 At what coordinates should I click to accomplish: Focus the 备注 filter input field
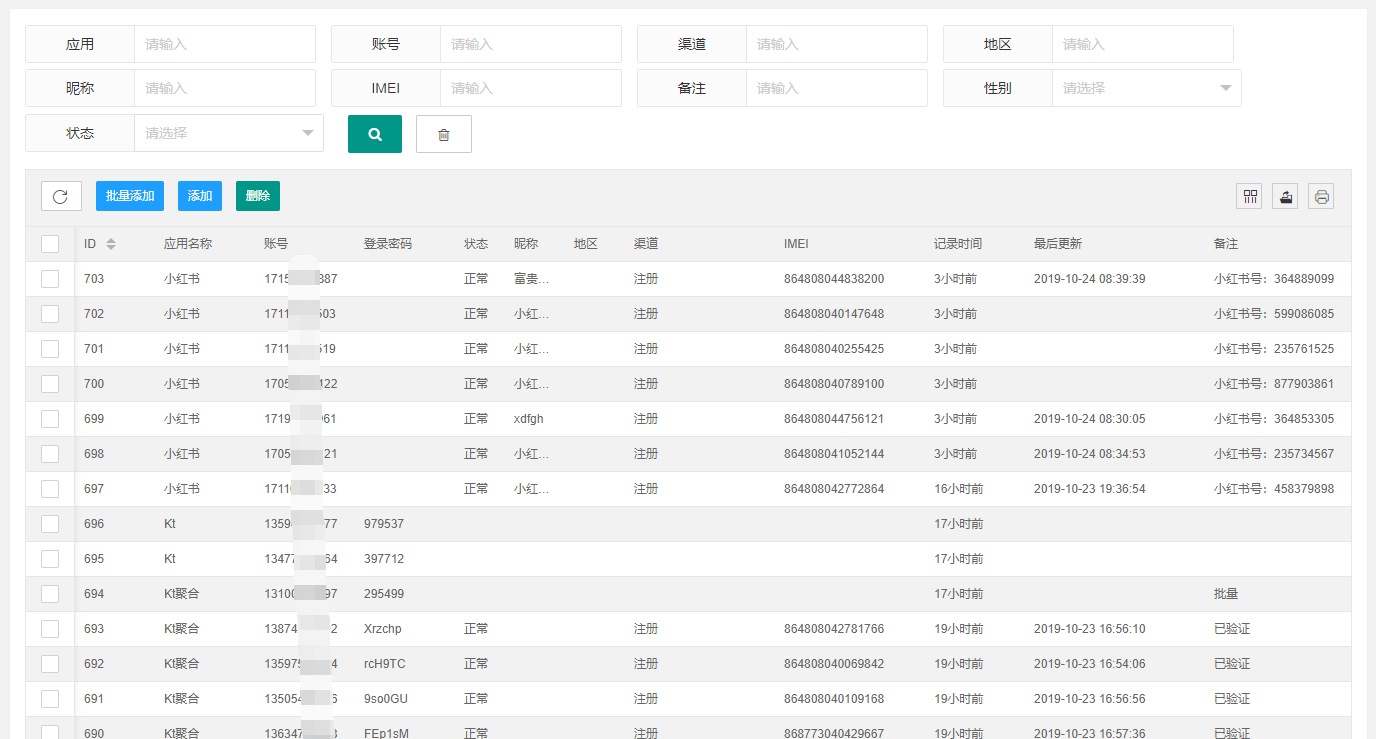(x=837, y=88)
